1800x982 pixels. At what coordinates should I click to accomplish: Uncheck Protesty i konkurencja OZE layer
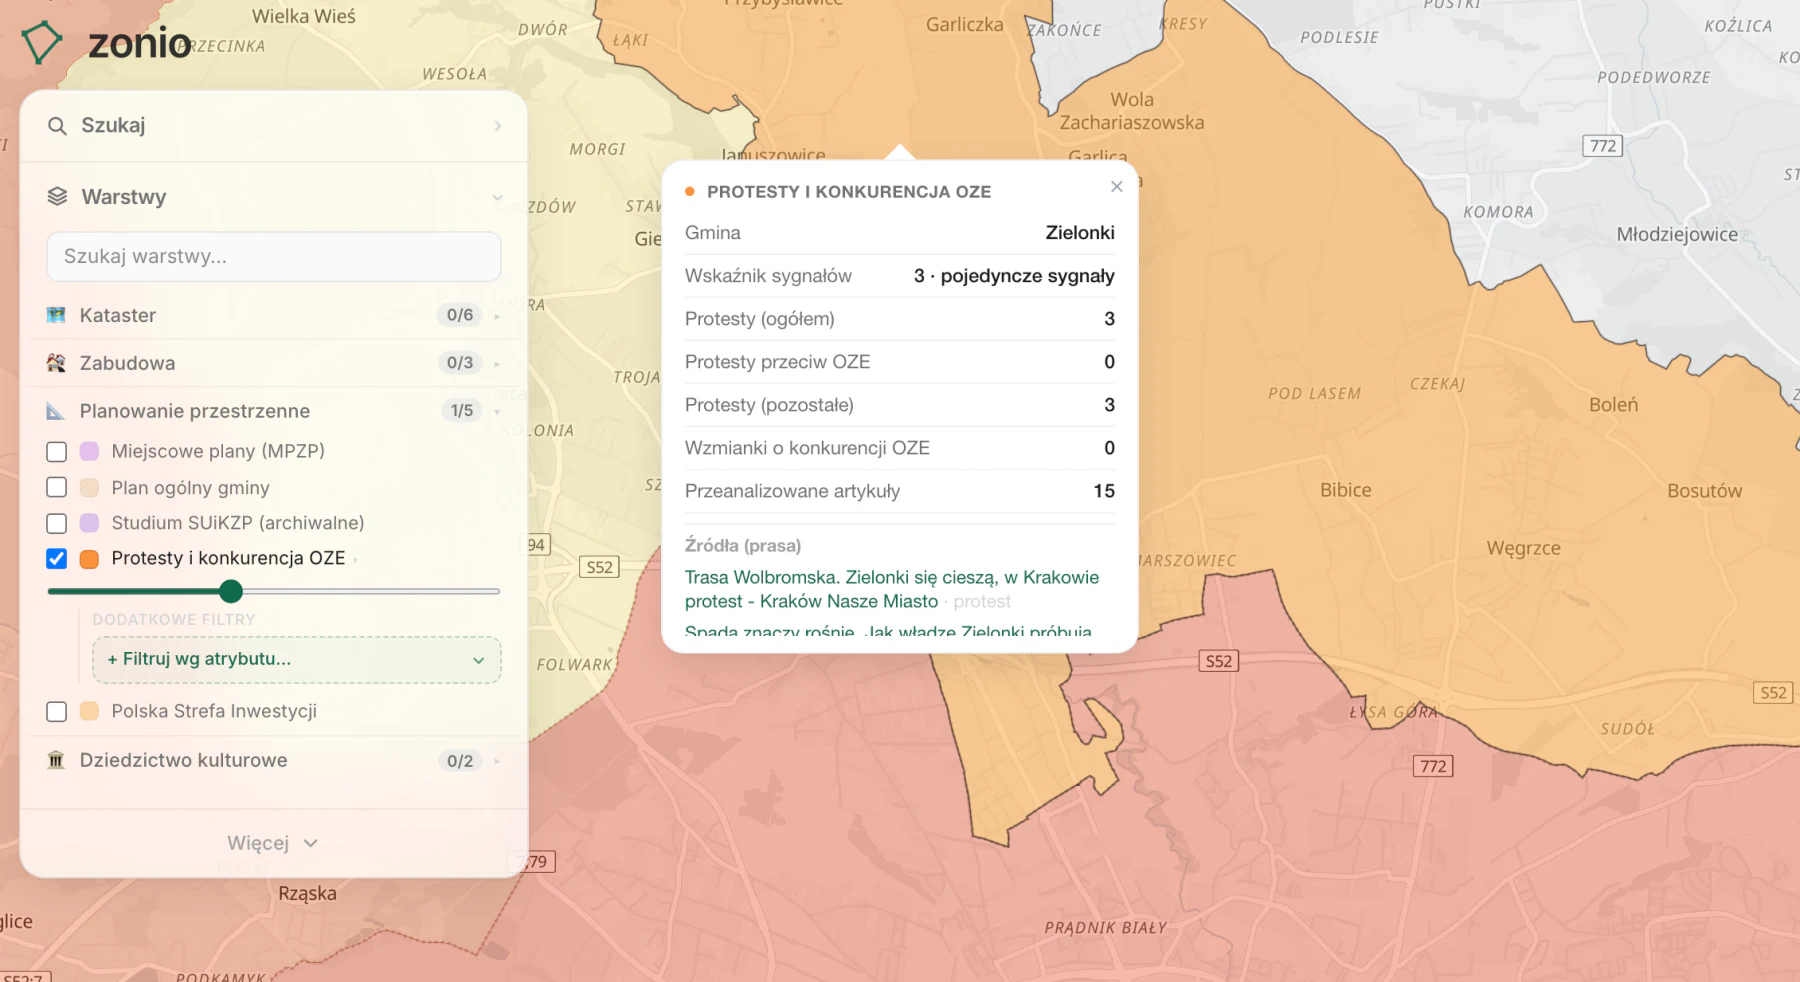(57, 558)
